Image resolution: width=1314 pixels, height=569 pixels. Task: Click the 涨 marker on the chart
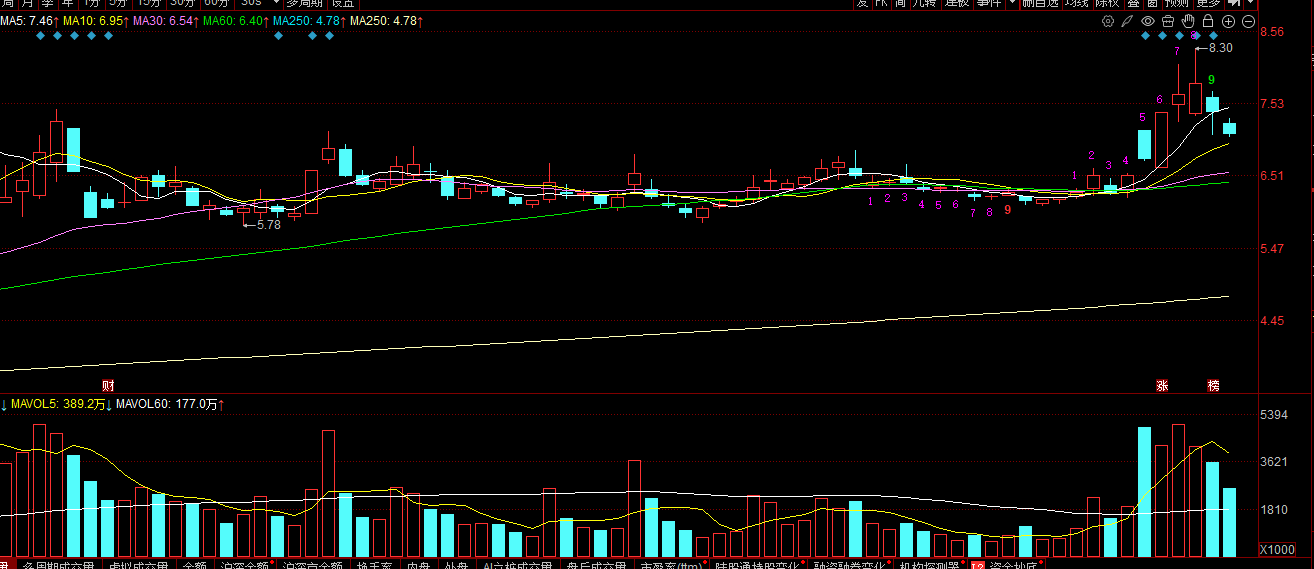pyautogui.click(x=1163, y=385)
